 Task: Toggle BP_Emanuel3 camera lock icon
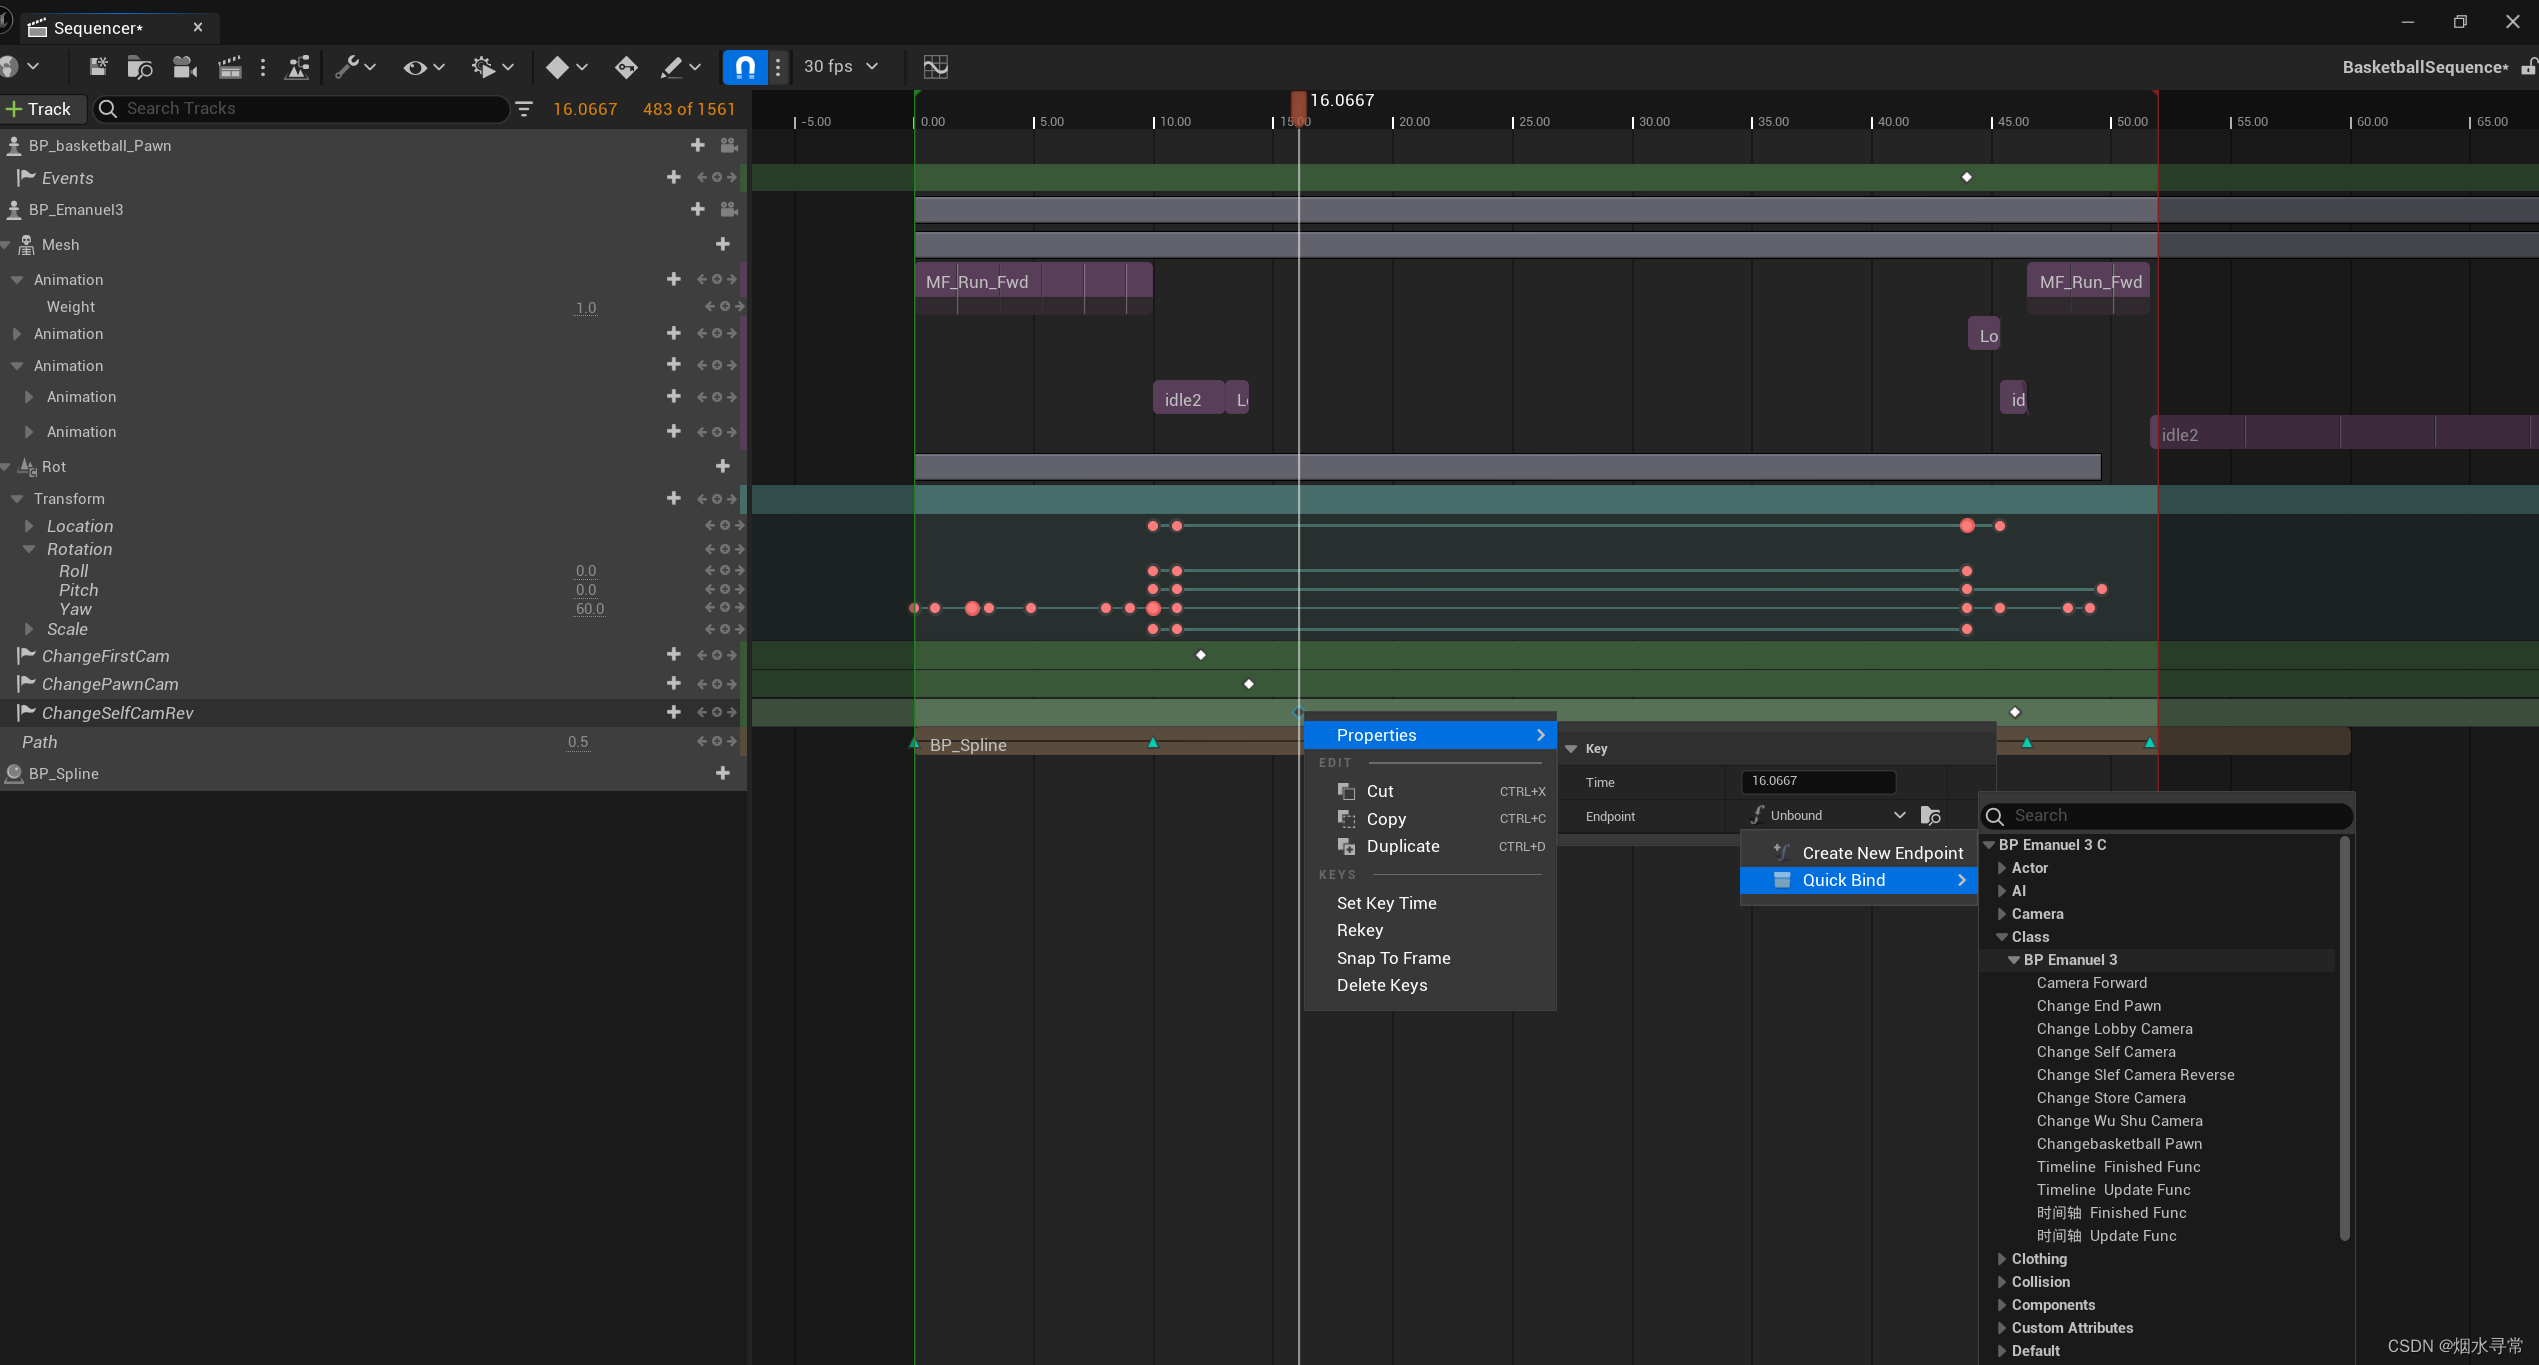pyautogui.click(x=729, y=209)
